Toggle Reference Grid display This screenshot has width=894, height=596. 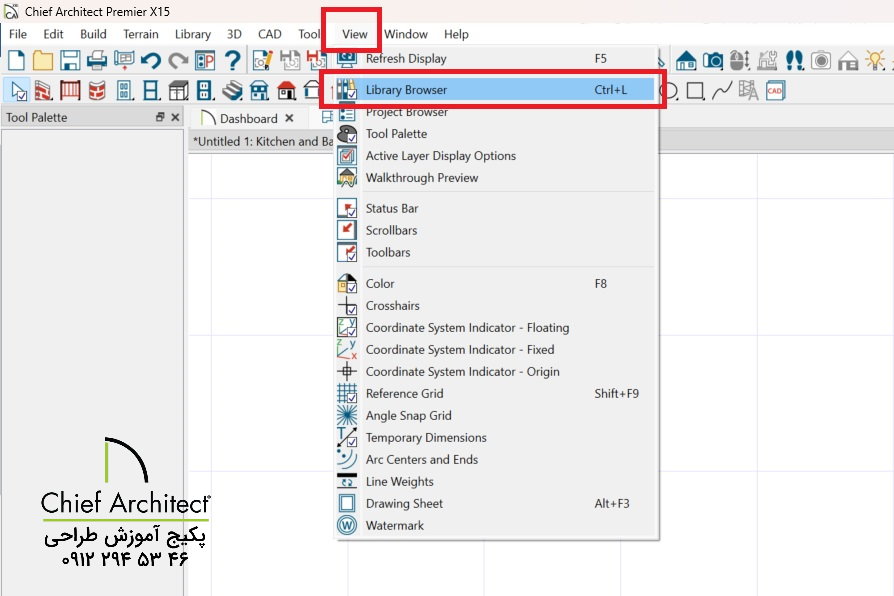496,394
